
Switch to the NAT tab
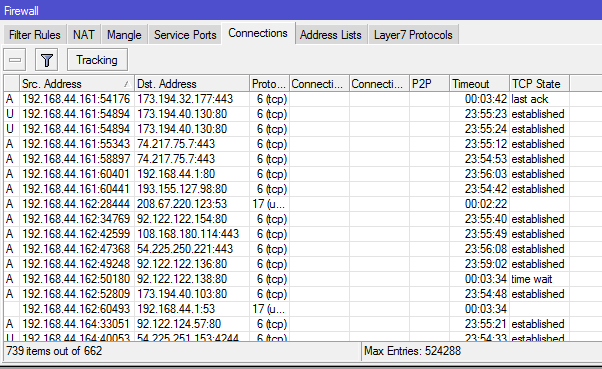pos(84,35)
